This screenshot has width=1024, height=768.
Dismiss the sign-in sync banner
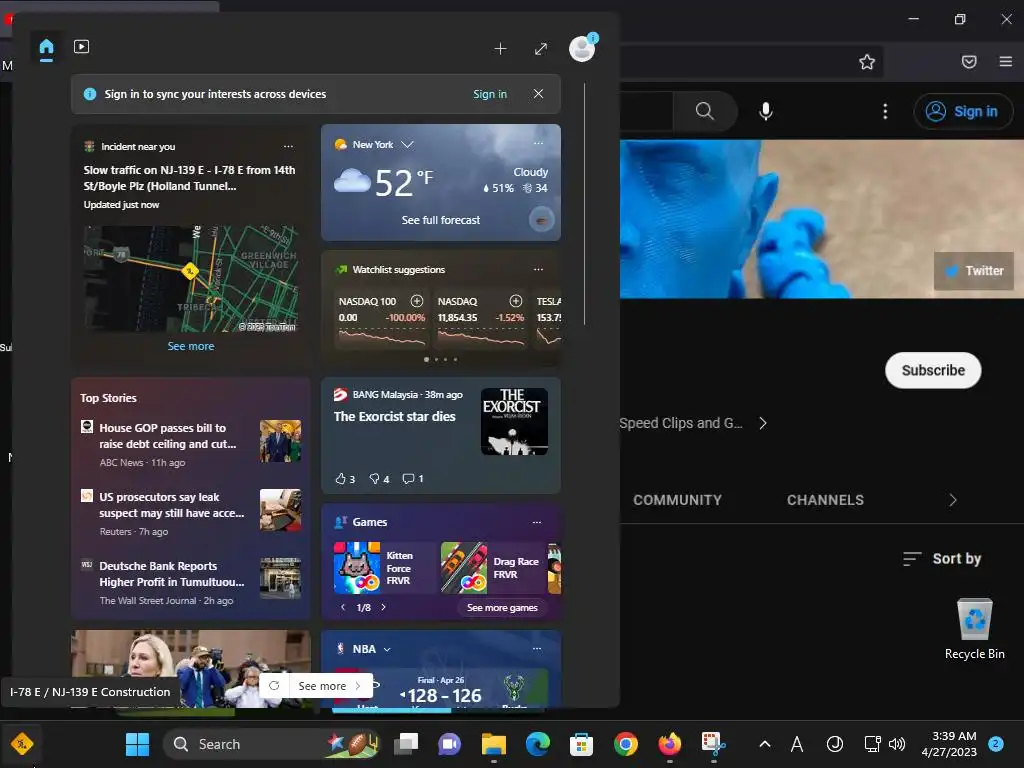[538, 93]
